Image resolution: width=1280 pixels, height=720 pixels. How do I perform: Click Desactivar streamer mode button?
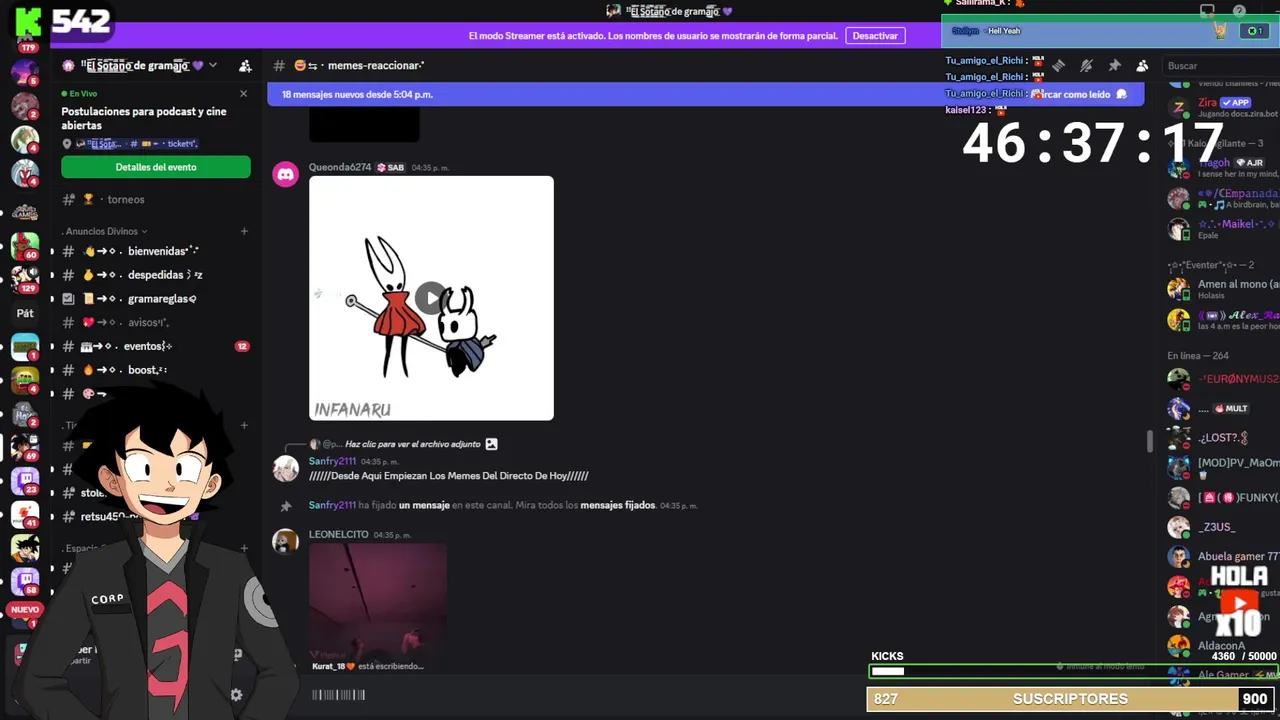(x=875, y=35)
